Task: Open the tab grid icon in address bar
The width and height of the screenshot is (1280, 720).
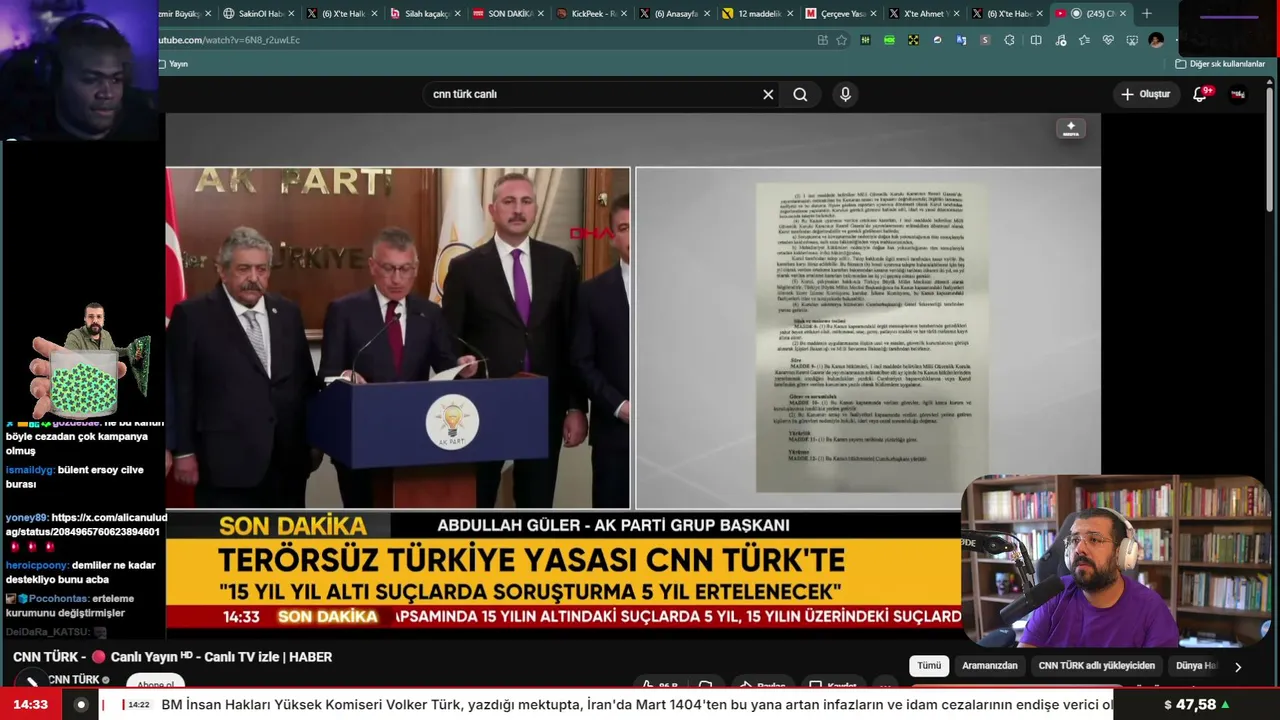Action: [822, 40]
